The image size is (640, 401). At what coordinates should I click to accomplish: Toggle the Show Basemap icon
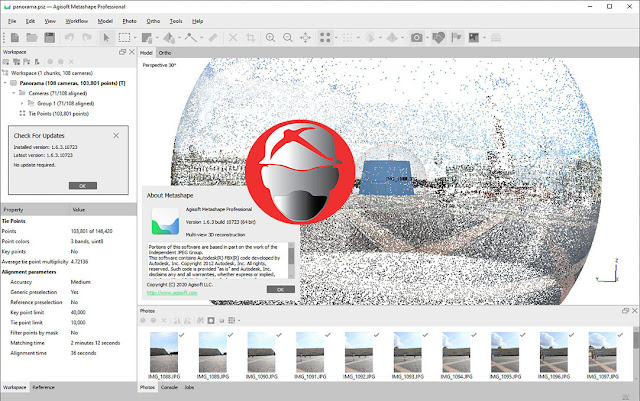click(x=496, y=38)
